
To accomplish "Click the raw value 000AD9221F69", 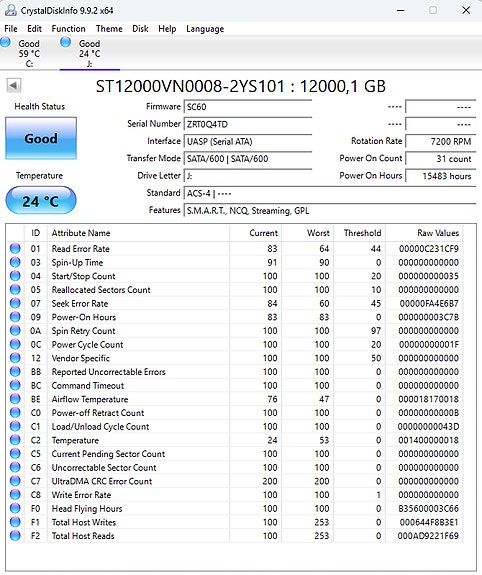I will (x=428, y=536).
